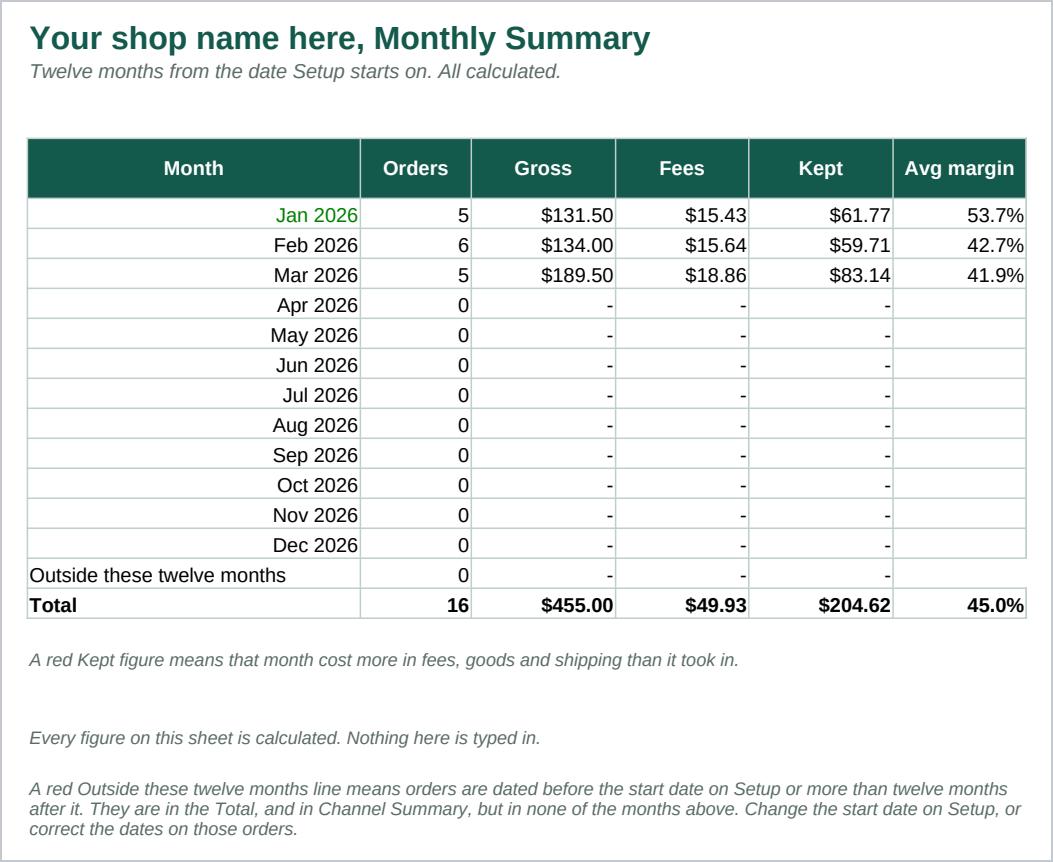Select total avg margin 45.0%

[x=960, y=605]
